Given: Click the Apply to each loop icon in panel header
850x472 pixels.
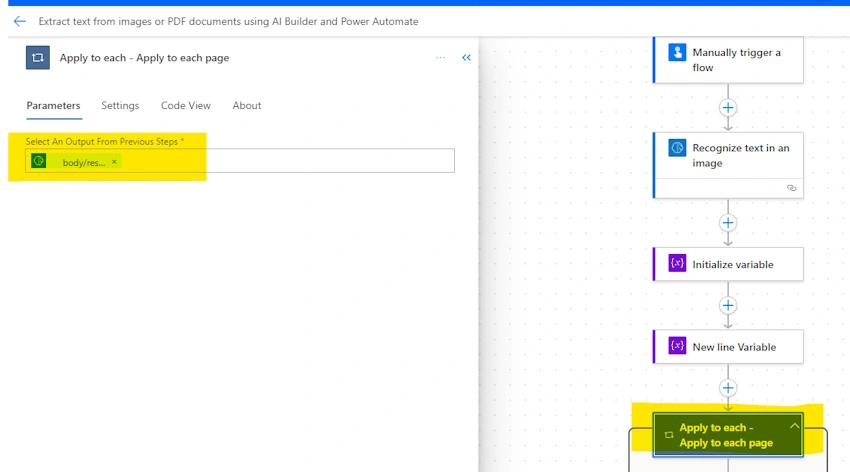Looking at the screenshot, I should (x=38, y=57).
